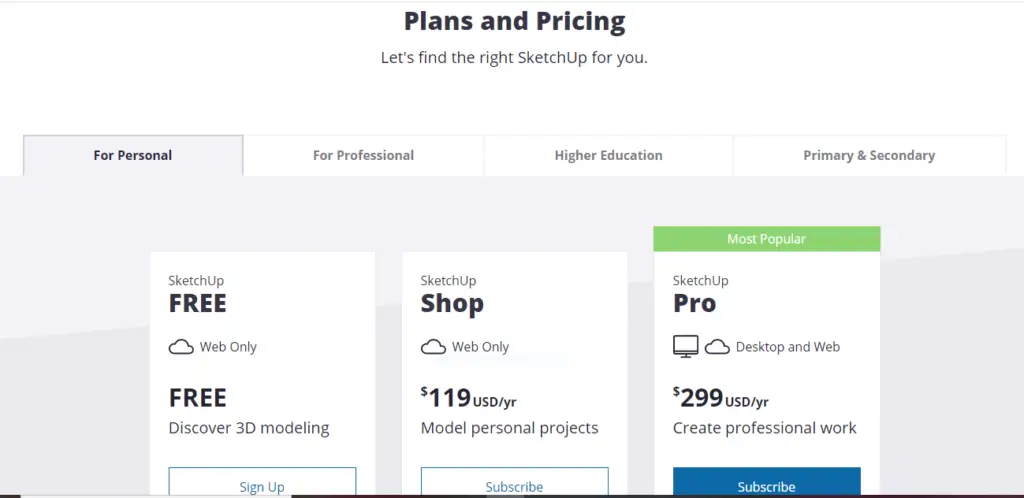Subscribe to the SketchUp Pro plan
1024x498 pixels.
click(x=767, y=482)
